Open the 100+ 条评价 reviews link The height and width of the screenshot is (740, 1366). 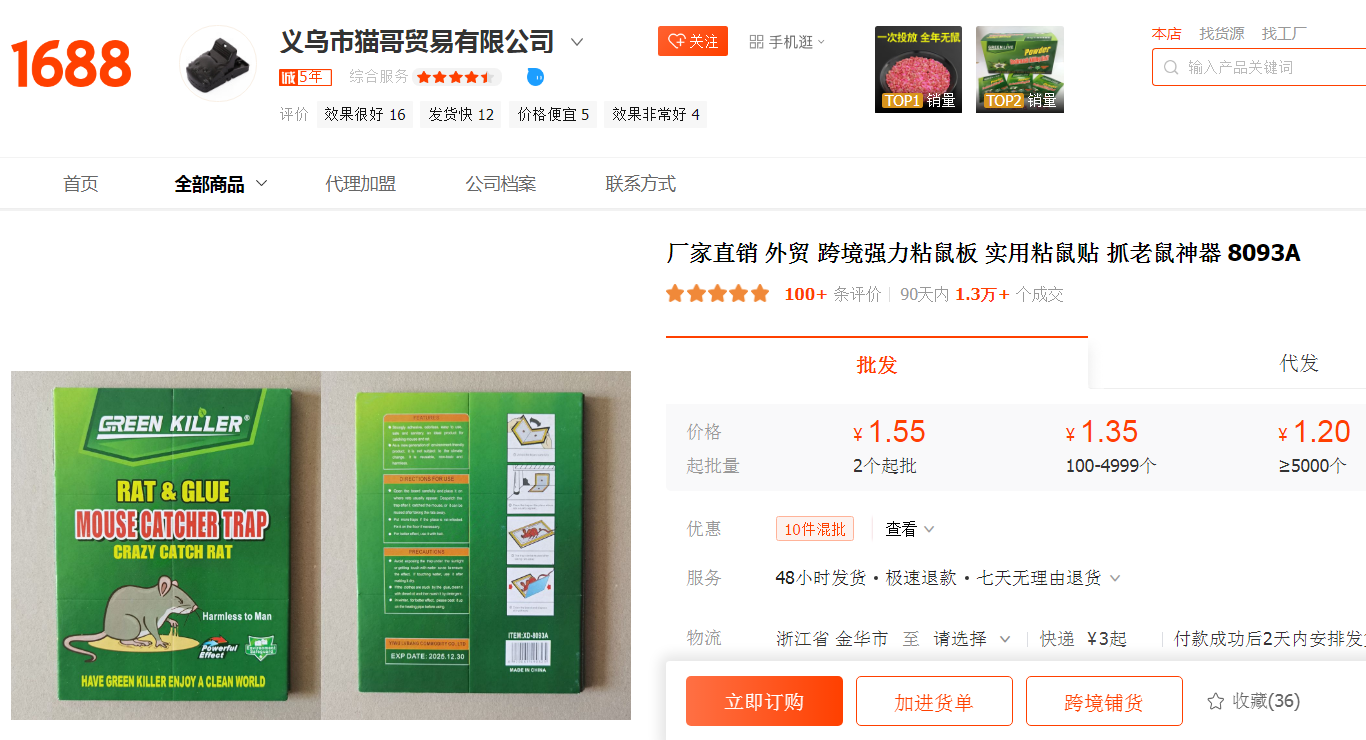tap(832, 294)
